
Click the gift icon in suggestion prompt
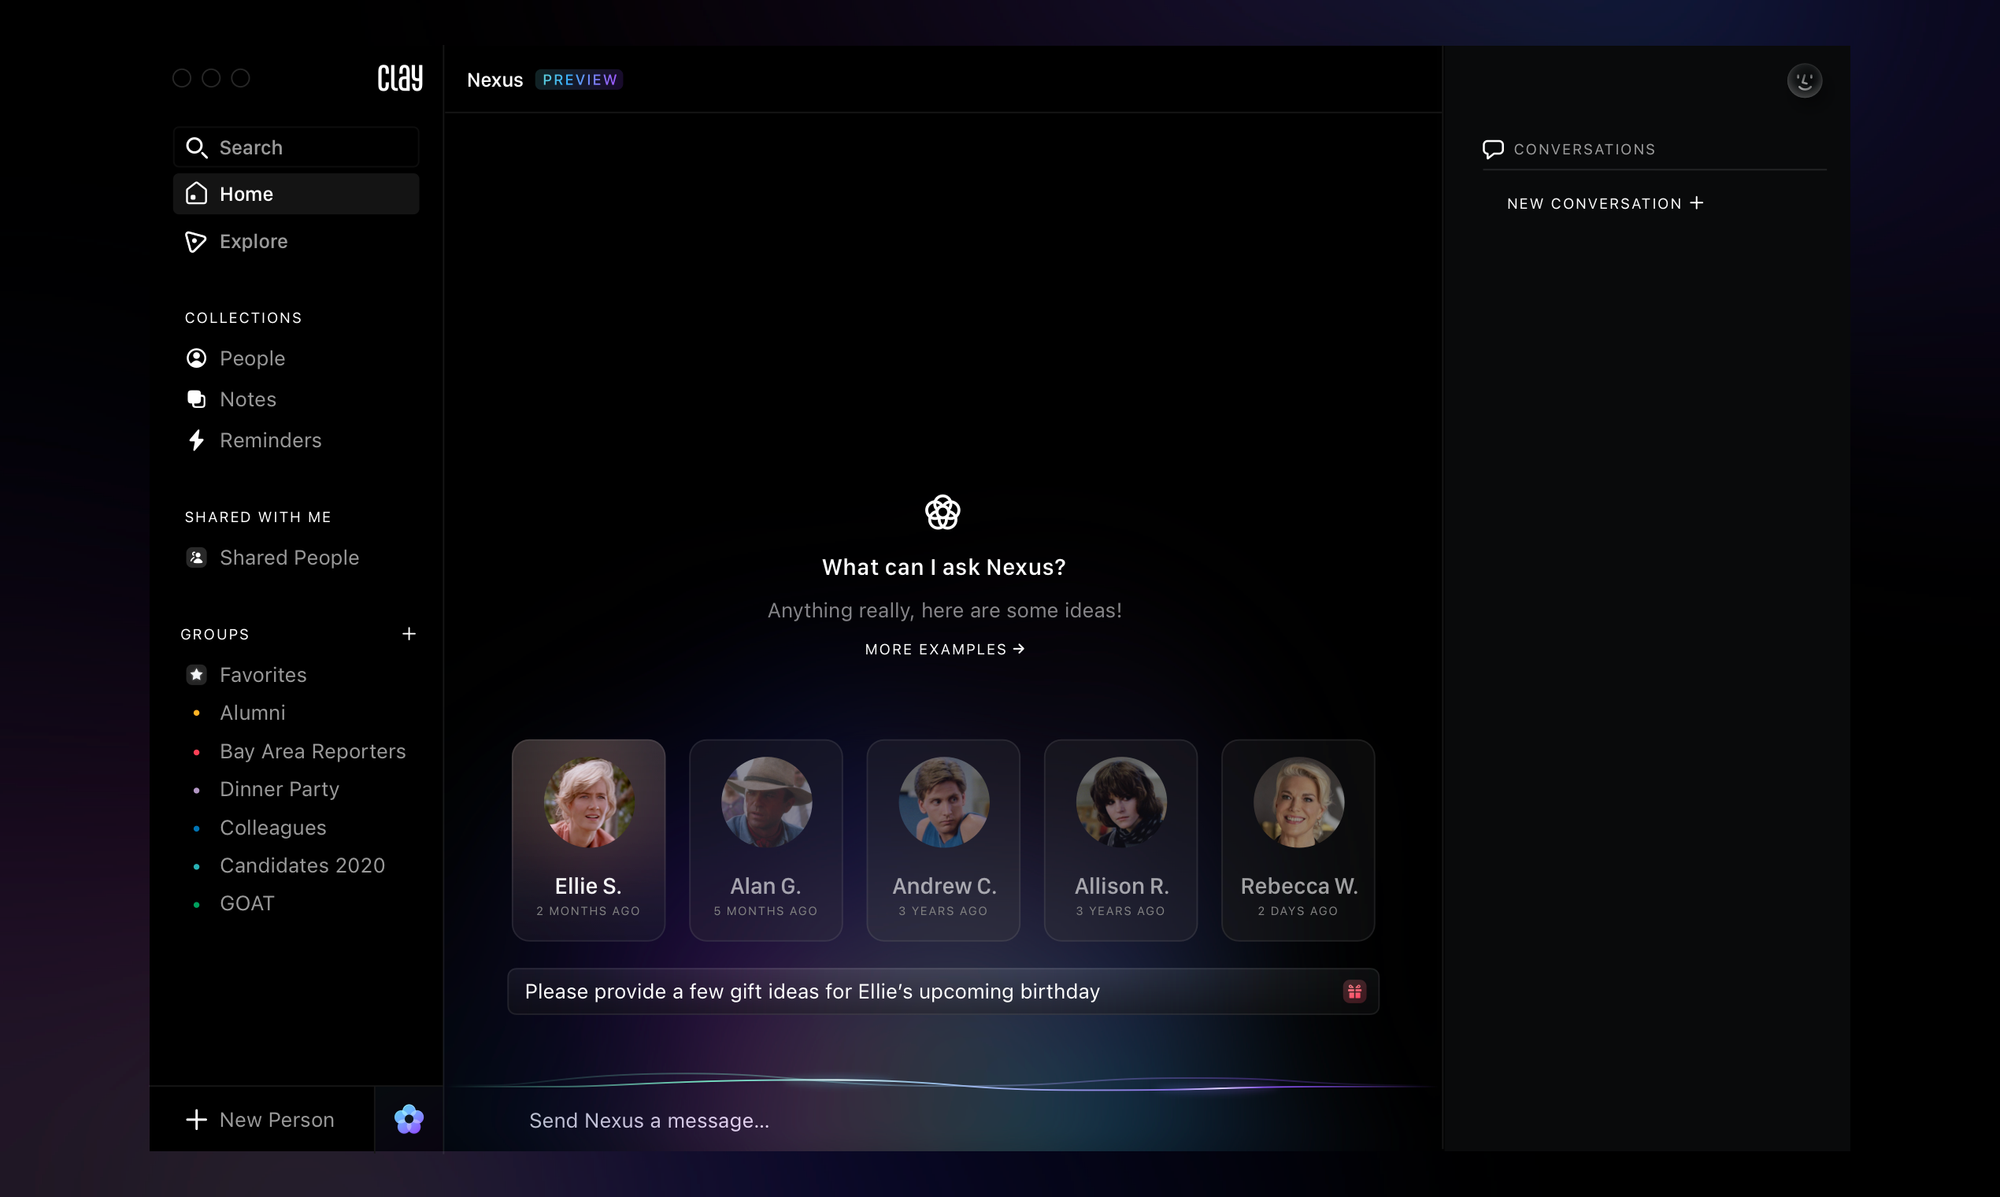(x=1354, y=991)
